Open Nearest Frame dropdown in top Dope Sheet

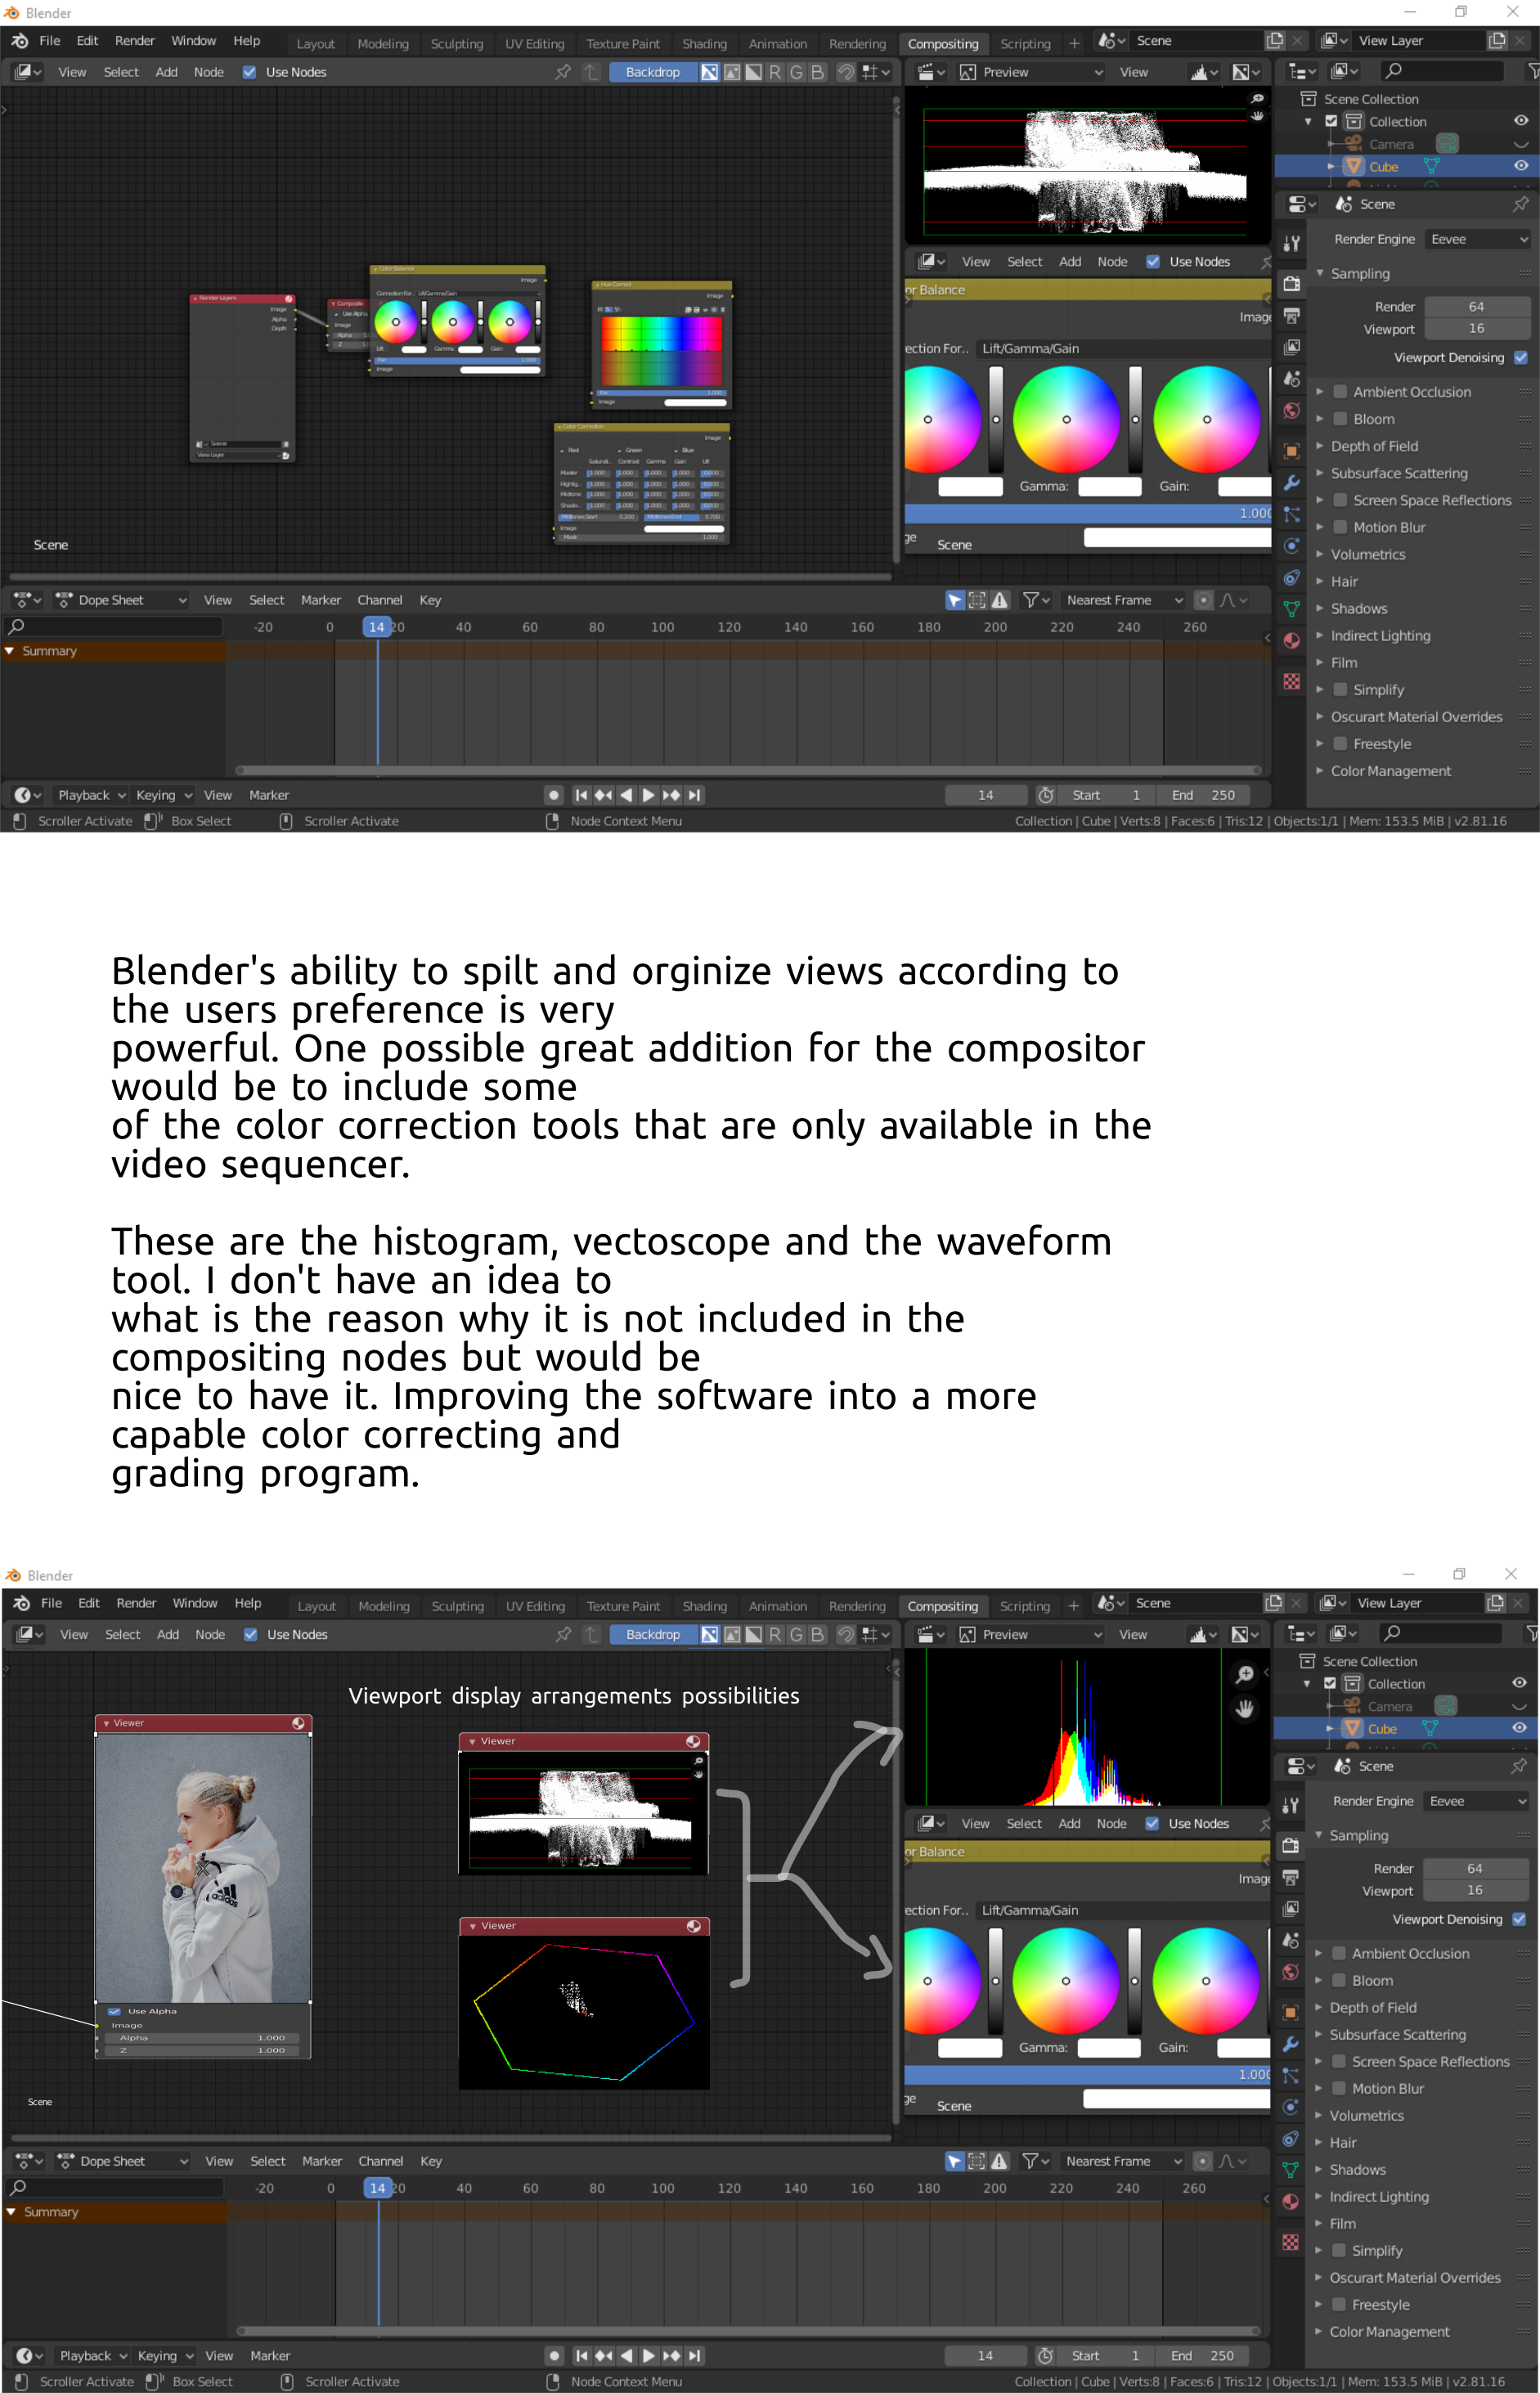point(1122,600)
